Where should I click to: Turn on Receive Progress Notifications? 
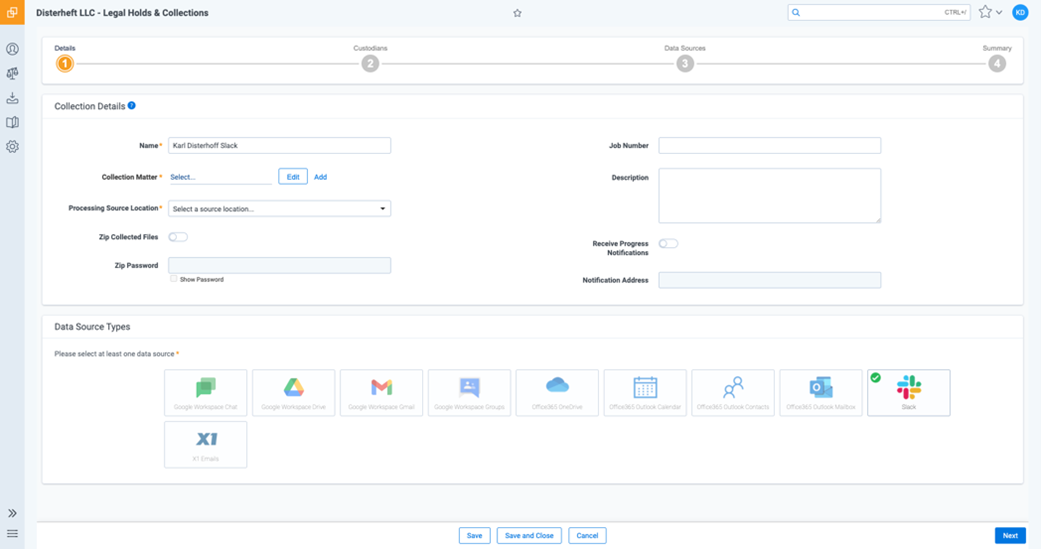tap(668, 244)
